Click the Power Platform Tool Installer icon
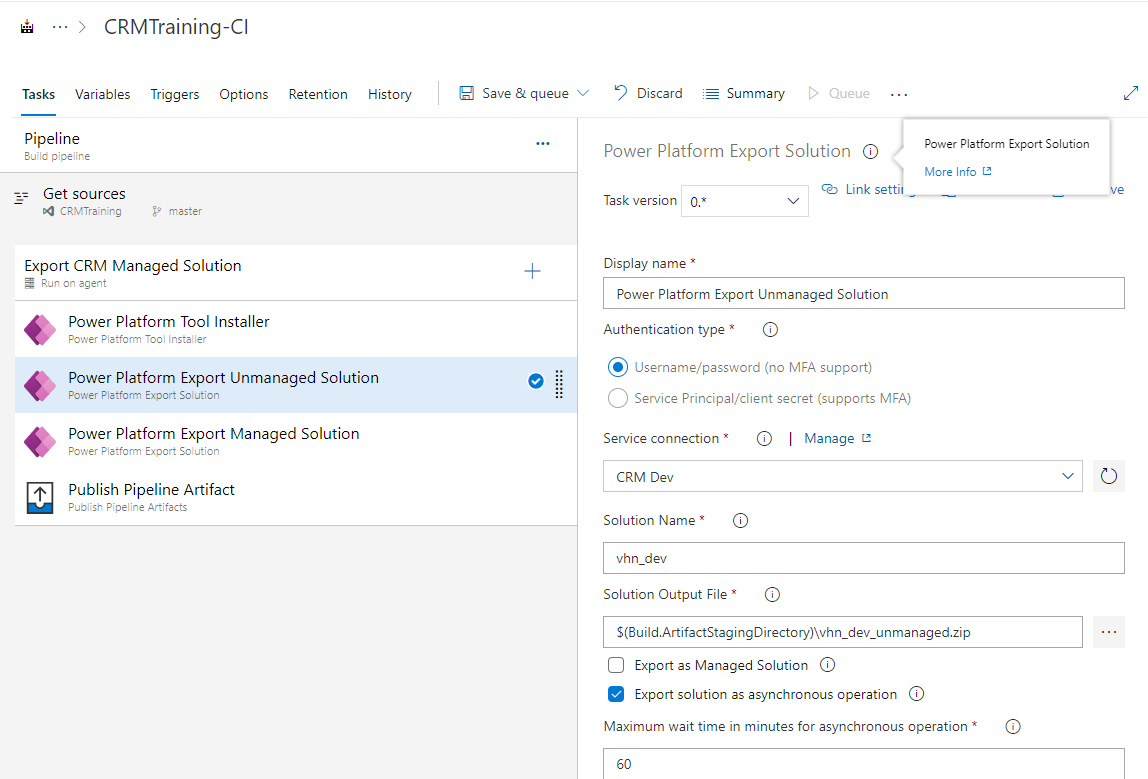This screenshot has height=779, width=1148. (40, 329)
